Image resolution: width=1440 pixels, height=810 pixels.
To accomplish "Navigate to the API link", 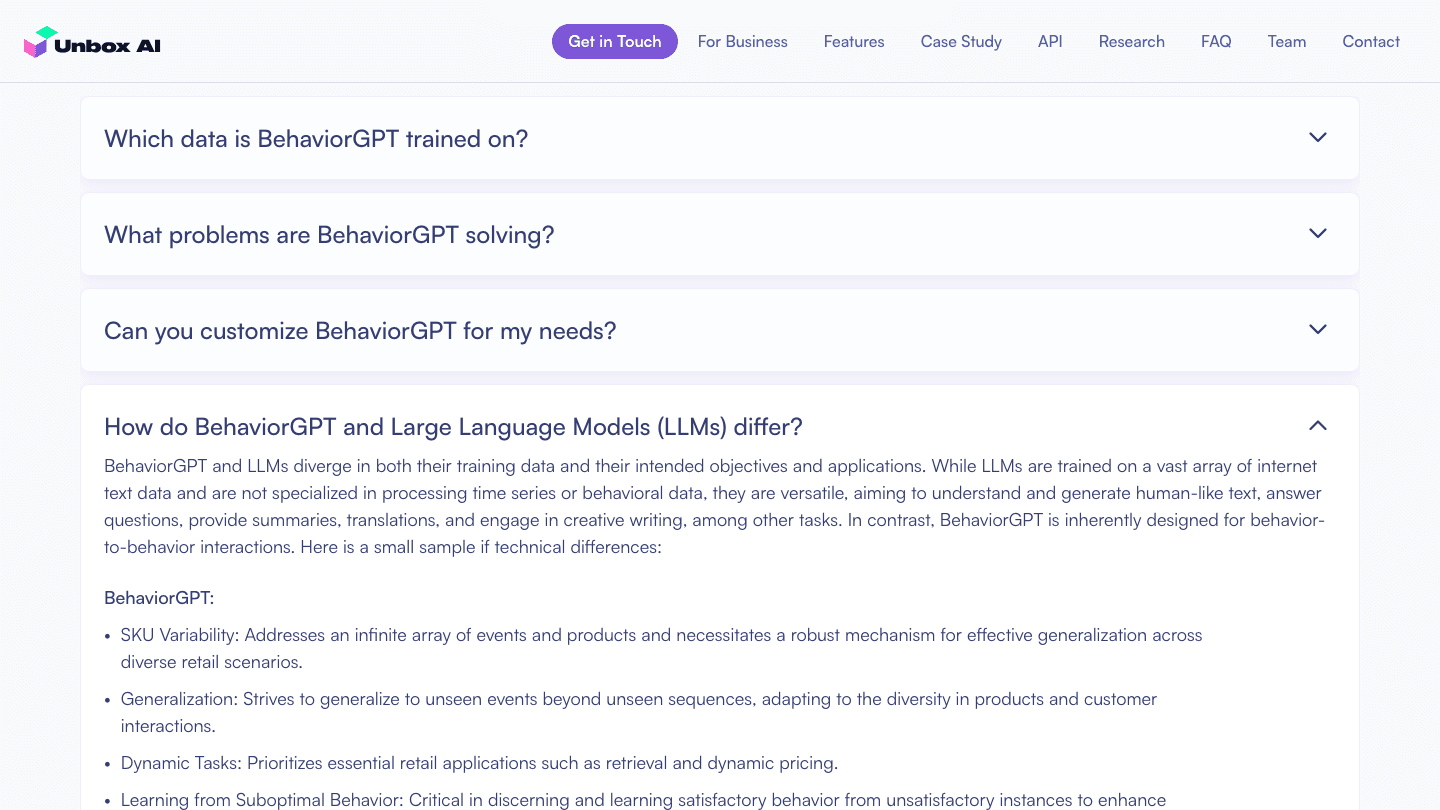I will click(x=1050, y=42).
